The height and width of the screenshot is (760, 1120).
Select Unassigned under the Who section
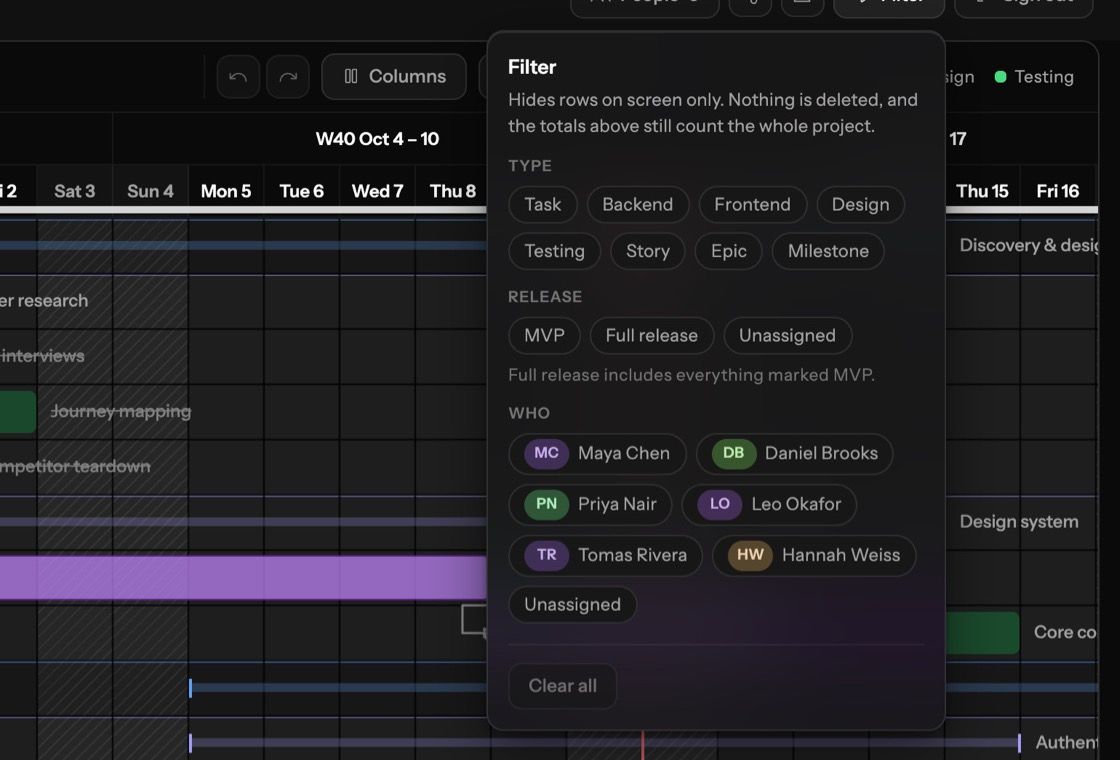(572, 604)
